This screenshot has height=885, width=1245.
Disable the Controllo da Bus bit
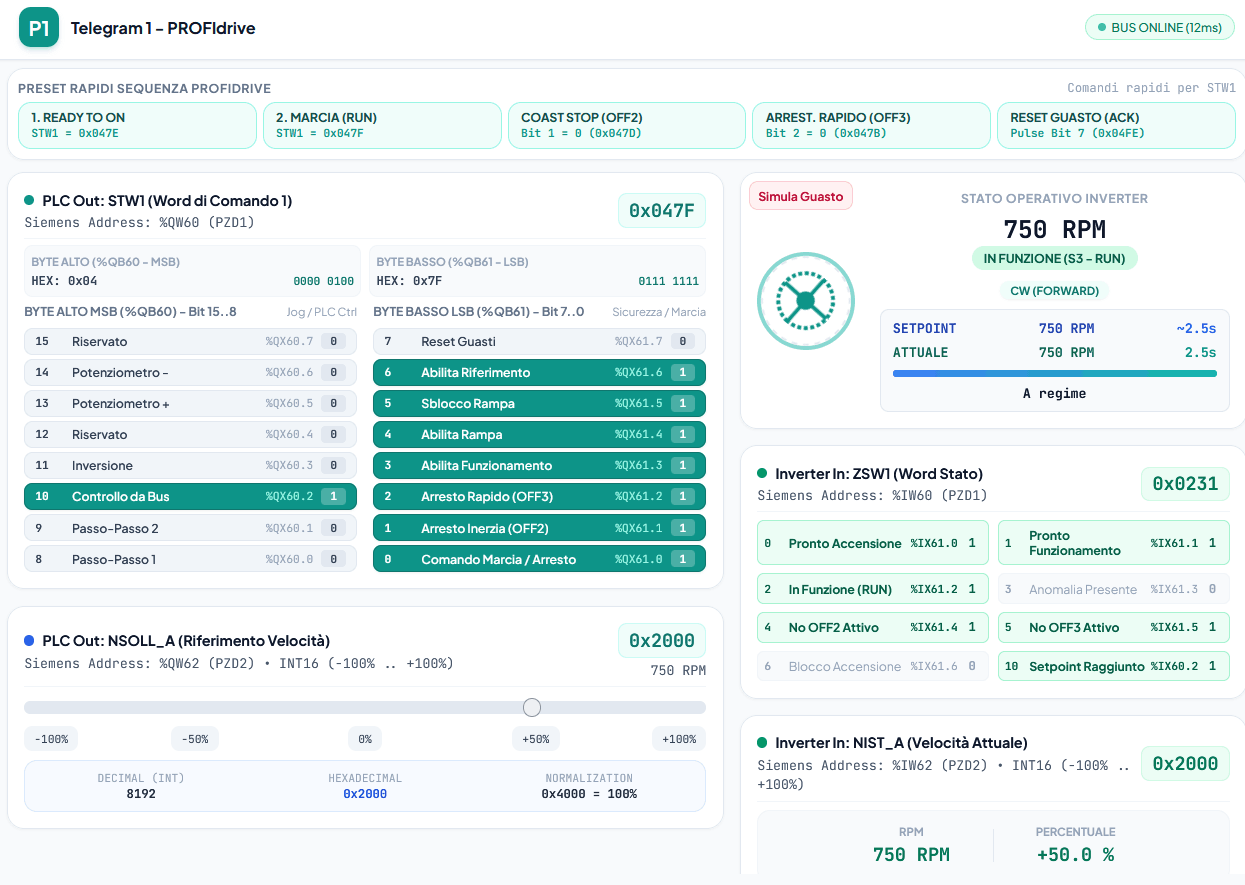(190, 497)
